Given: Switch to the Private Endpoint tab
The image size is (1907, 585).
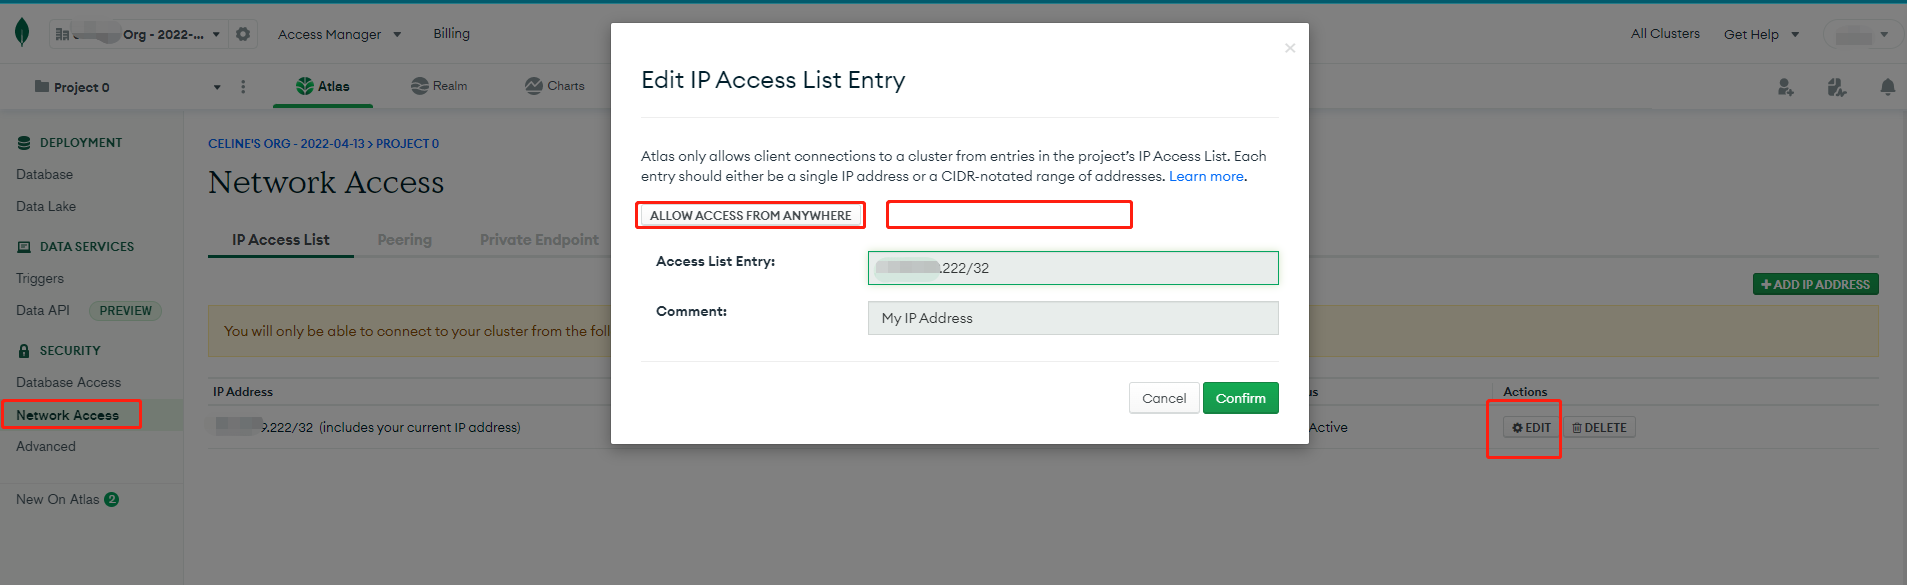Looking at the screenshot, I should click(x=539, y=240).
